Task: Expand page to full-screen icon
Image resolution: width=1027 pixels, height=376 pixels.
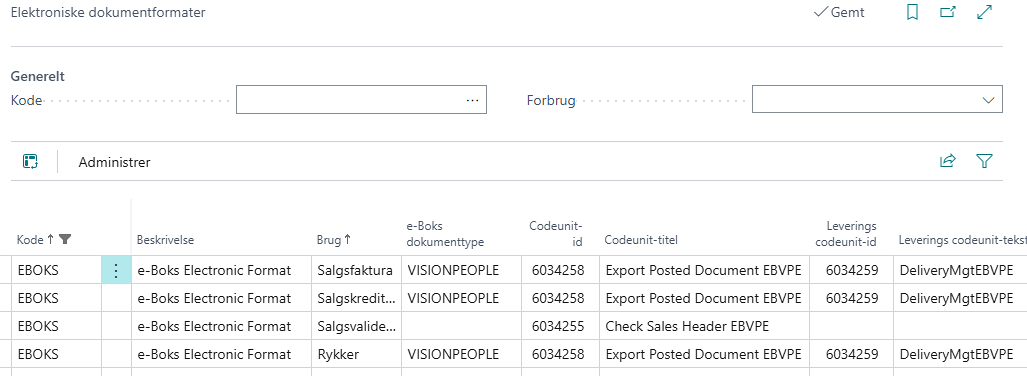Action: tap(984, 12)
